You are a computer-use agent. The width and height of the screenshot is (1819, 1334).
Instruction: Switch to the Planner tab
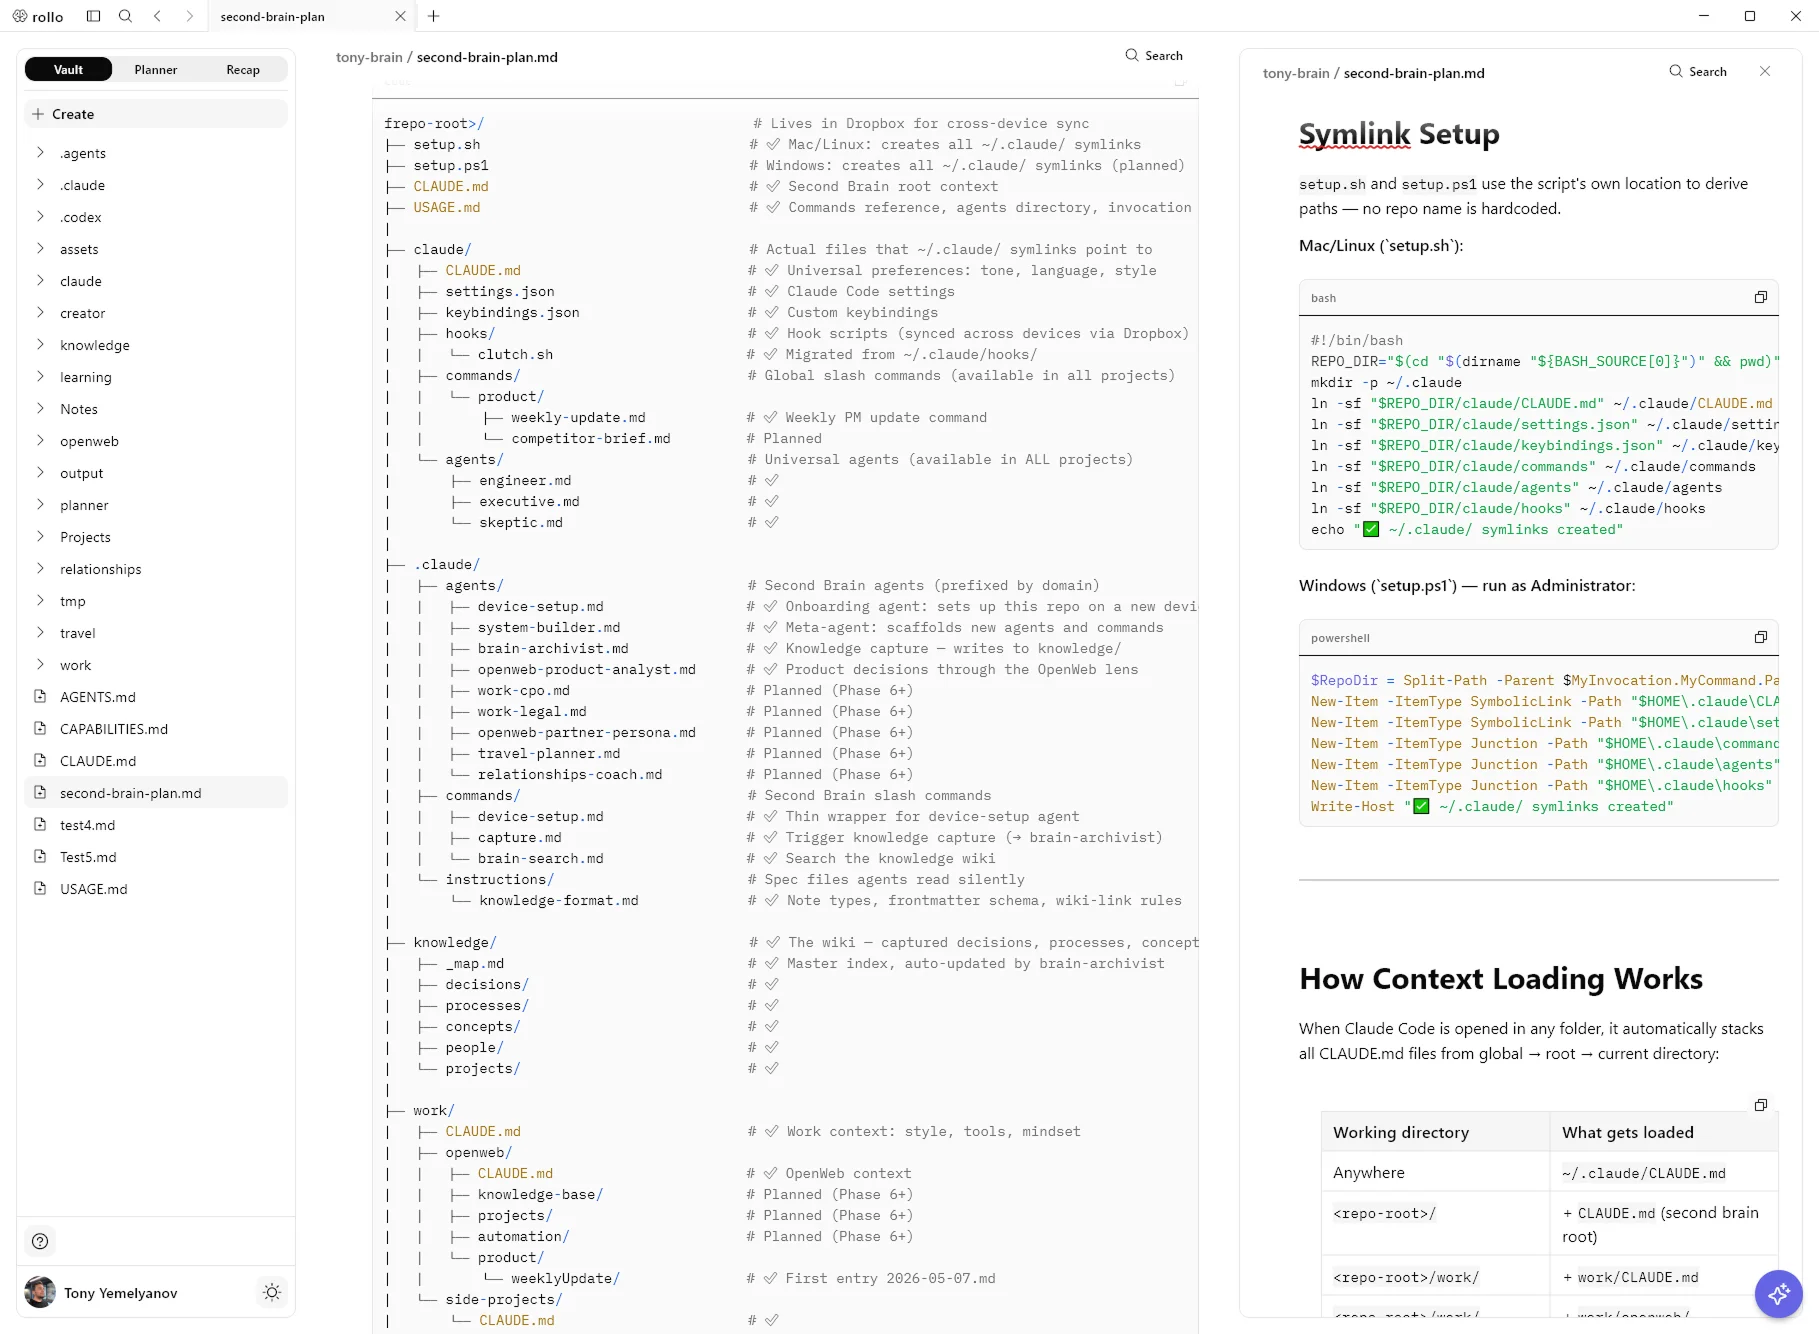tap(156, 69)
